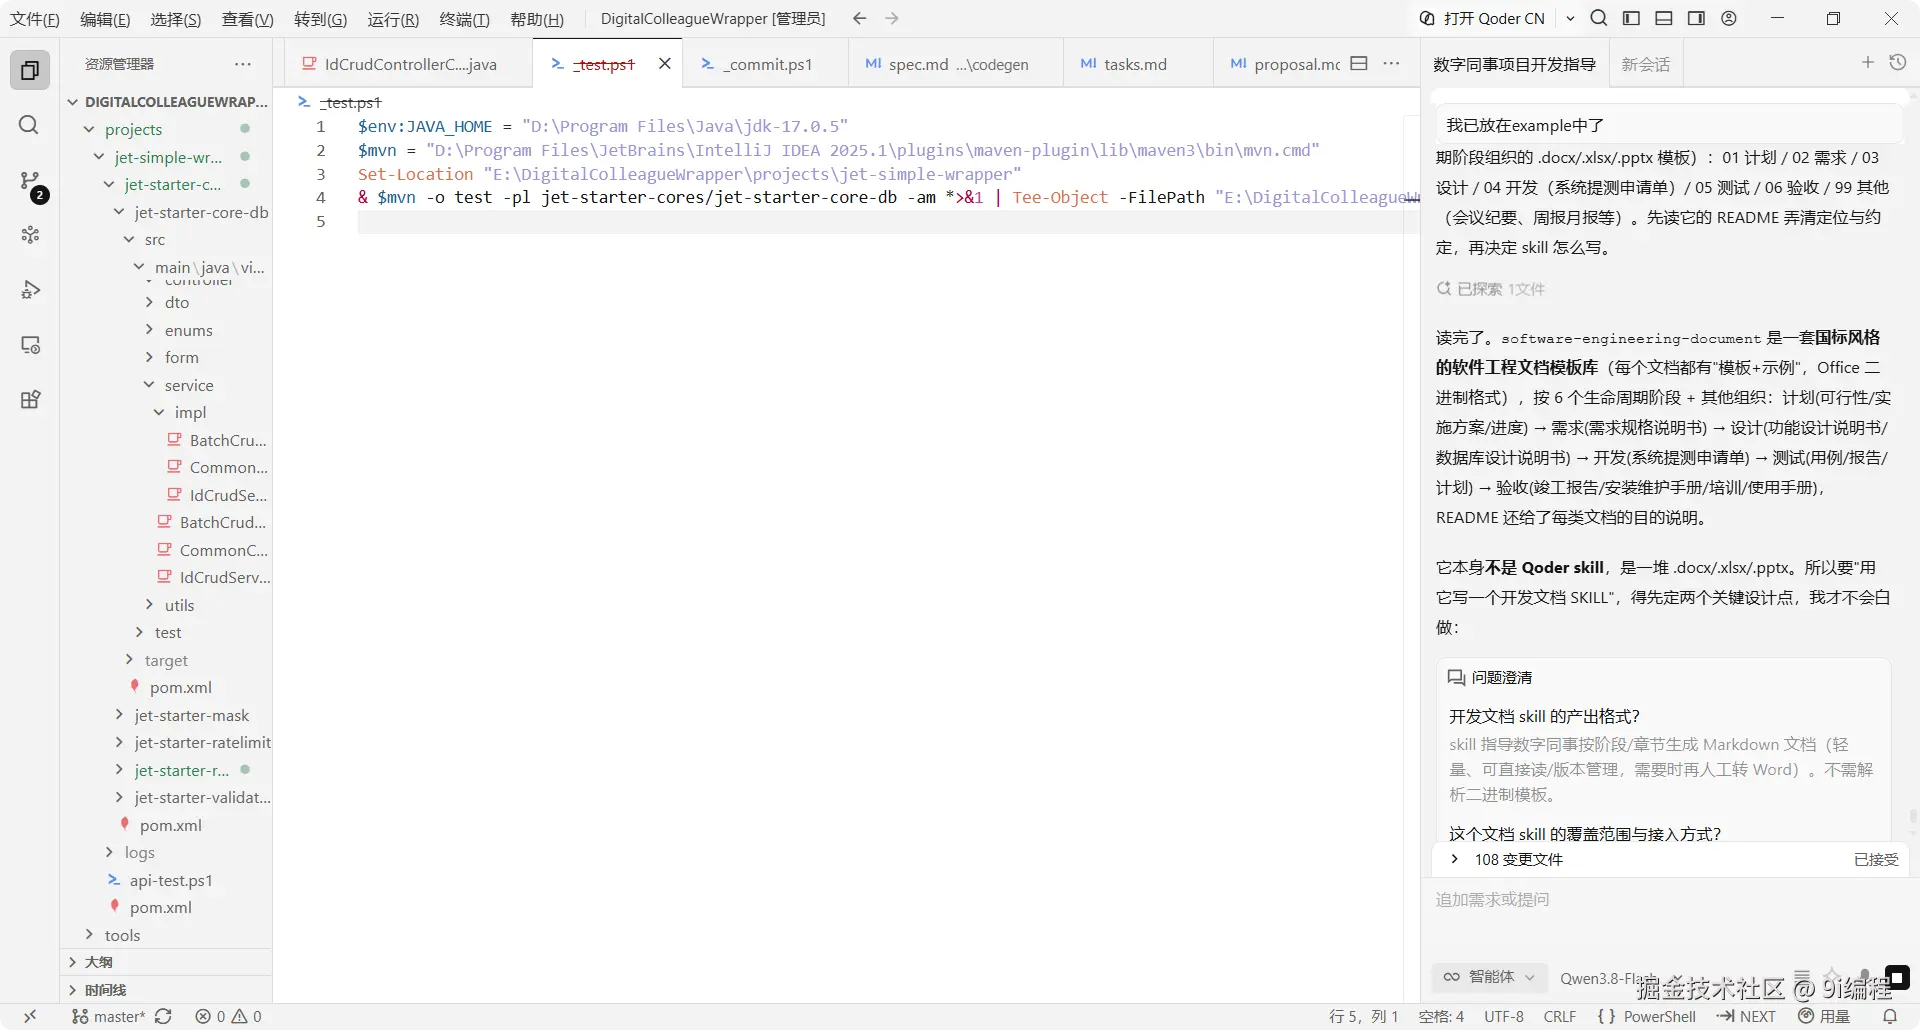The image size is (1920, 1030).
Task: Click the notifications bell in the status bar
Action: click(x=1890, y=1016)
